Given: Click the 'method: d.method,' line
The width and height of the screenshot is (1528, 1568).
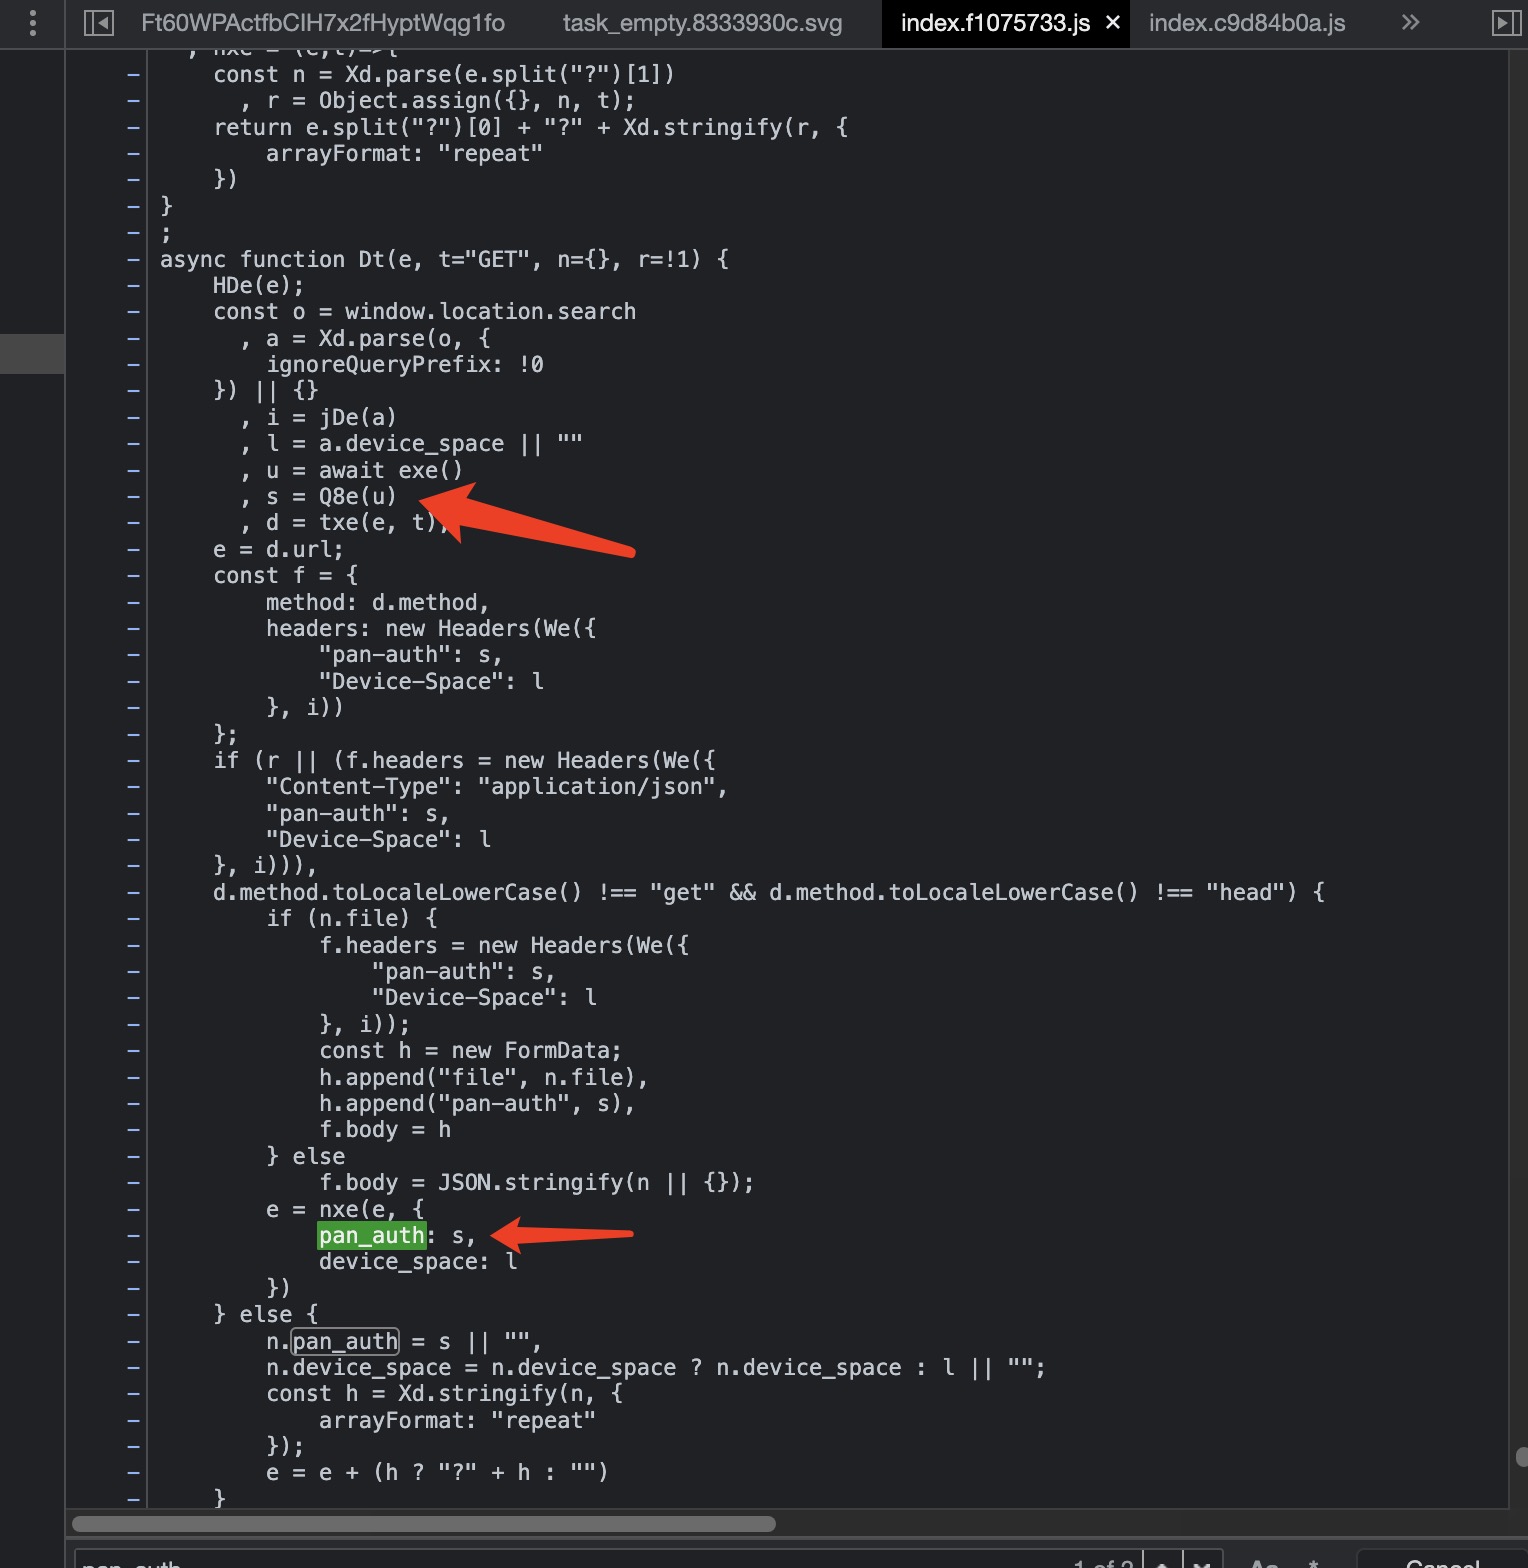Looking at the screenshot, I should point(377,602).
